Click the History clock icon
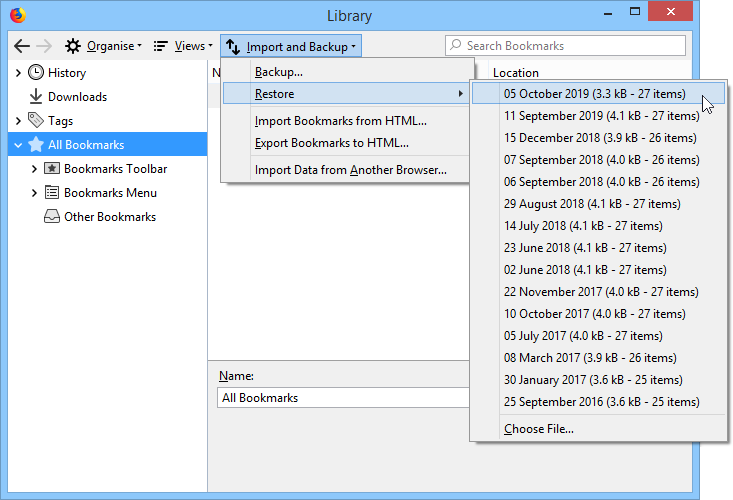The height and width of the screenshot is (500, 733). [x=36, y=72]
